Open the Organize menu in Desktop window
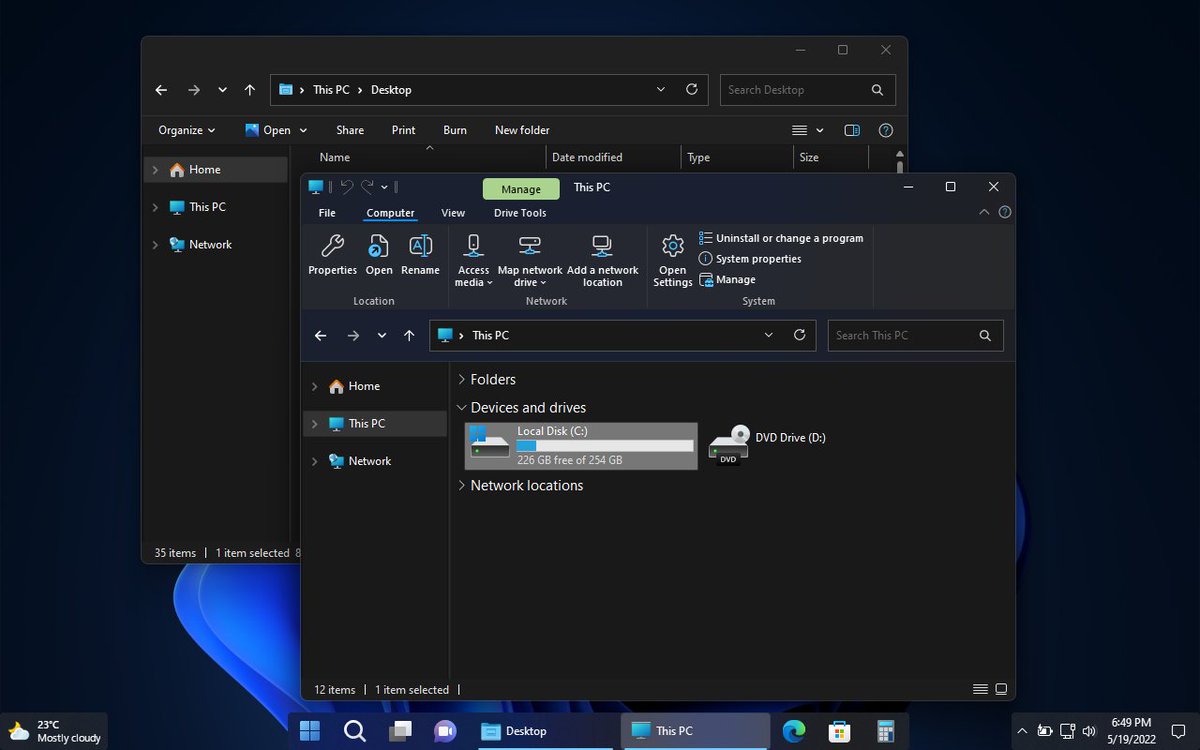 coord(186,130)
